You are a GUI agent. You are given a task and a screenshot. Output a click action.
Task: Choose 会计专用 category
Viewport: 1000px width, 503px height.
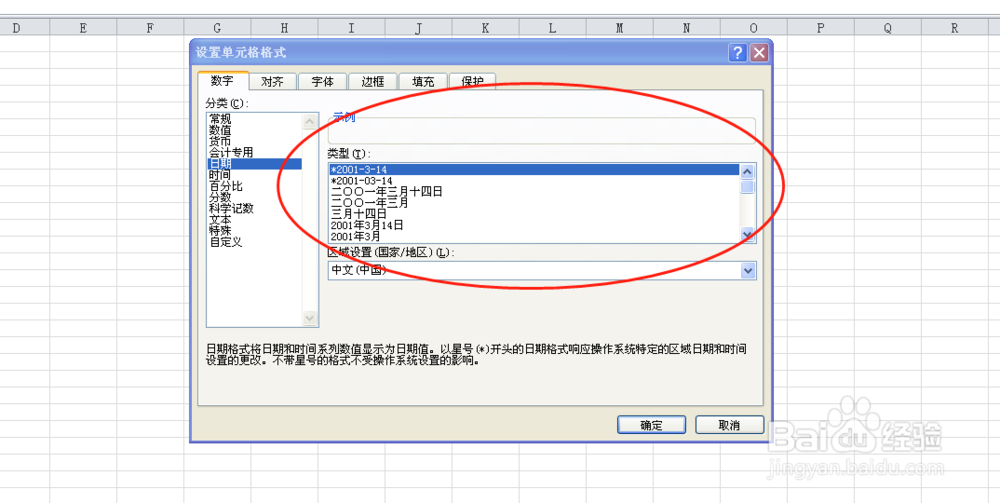(254, 152)
